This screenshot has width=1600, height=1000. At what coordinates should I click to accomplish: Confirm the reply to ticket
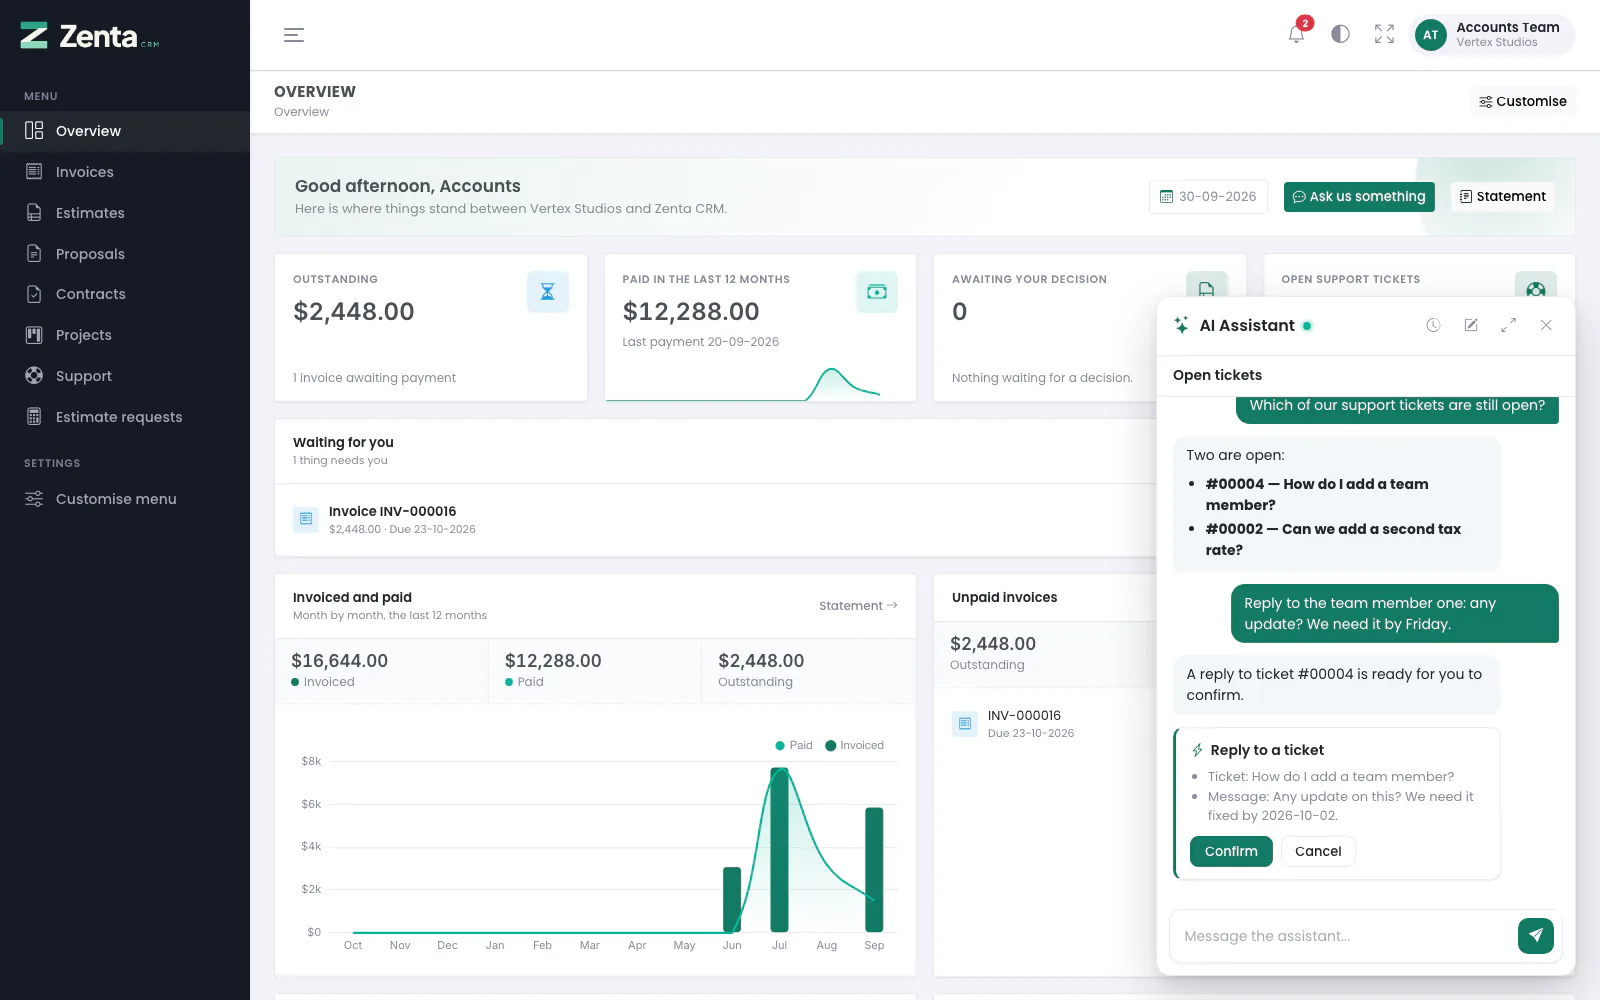coord(1231,851)
